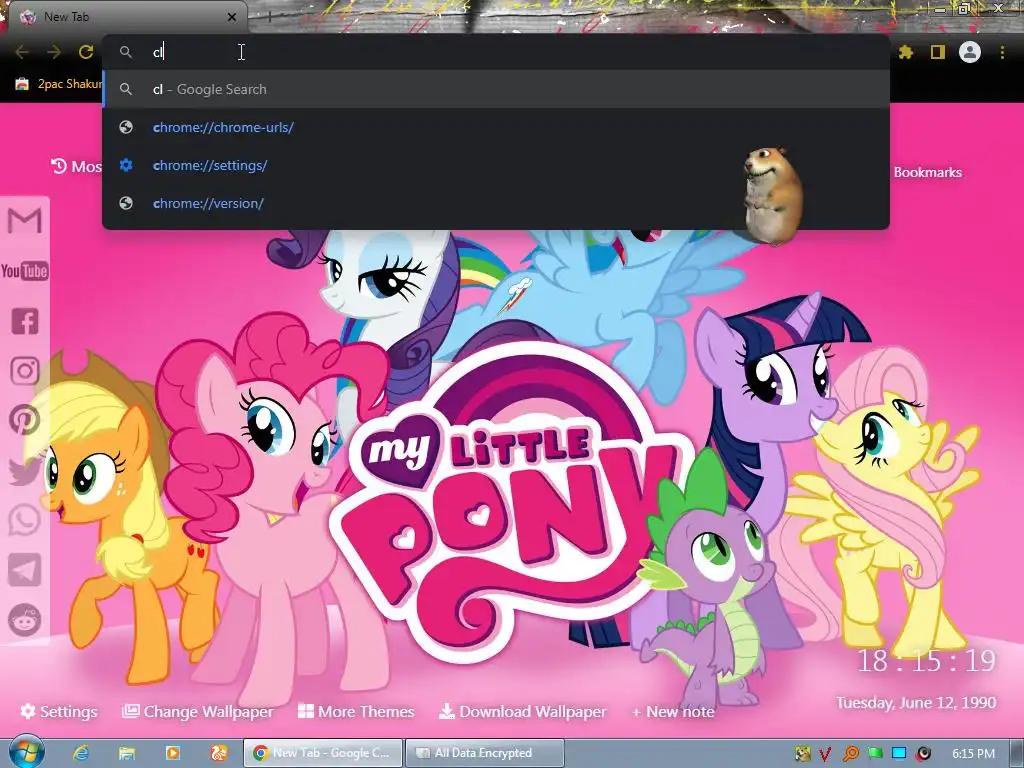1024x768 pixels.
Task: Click the 18:15:19 clock display
Action: tap(926, 661)
